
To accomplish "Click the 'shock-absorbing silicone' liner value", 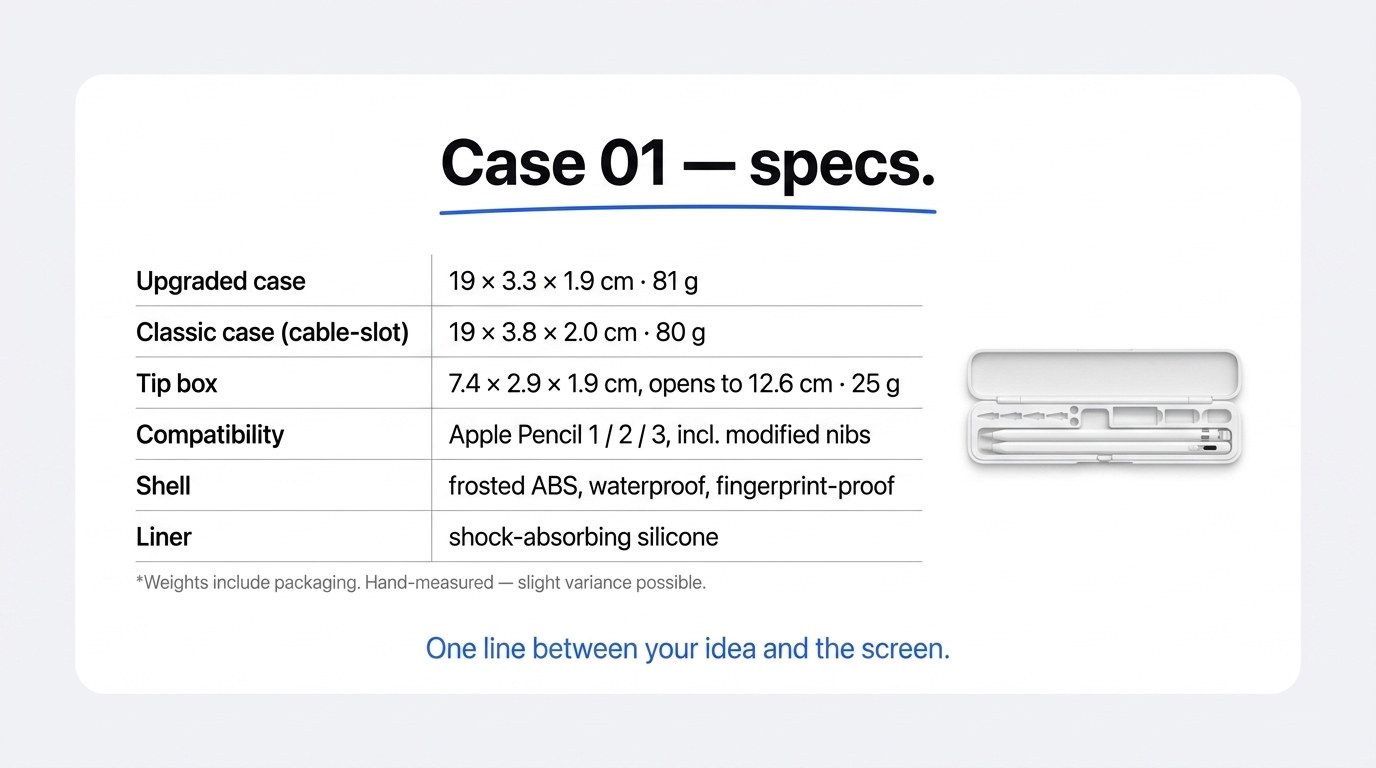I will (x=583, y=537).
